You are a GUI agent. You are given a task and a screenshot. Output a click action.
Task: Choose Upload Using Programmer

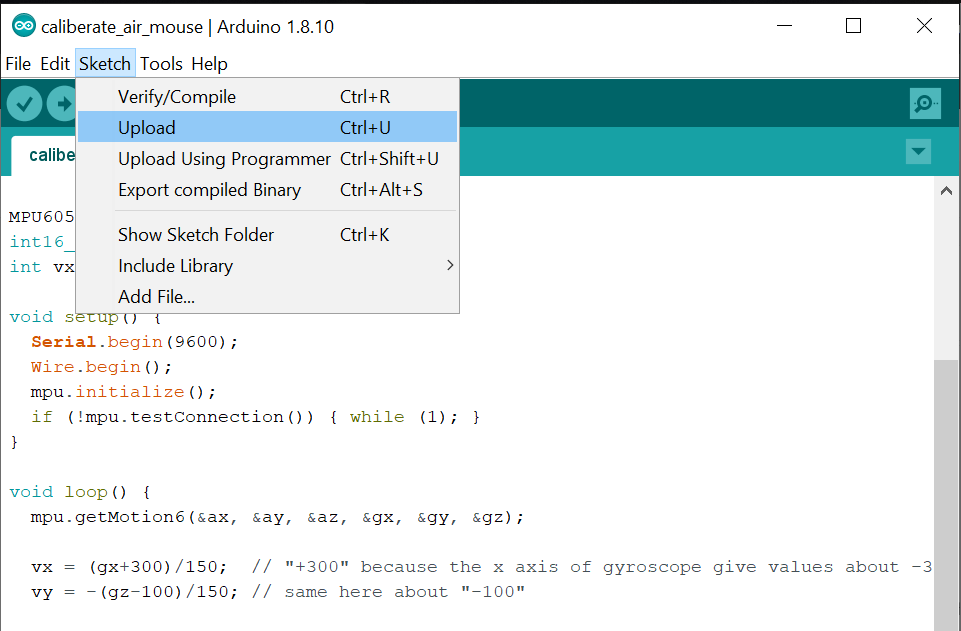coord(268,159)
